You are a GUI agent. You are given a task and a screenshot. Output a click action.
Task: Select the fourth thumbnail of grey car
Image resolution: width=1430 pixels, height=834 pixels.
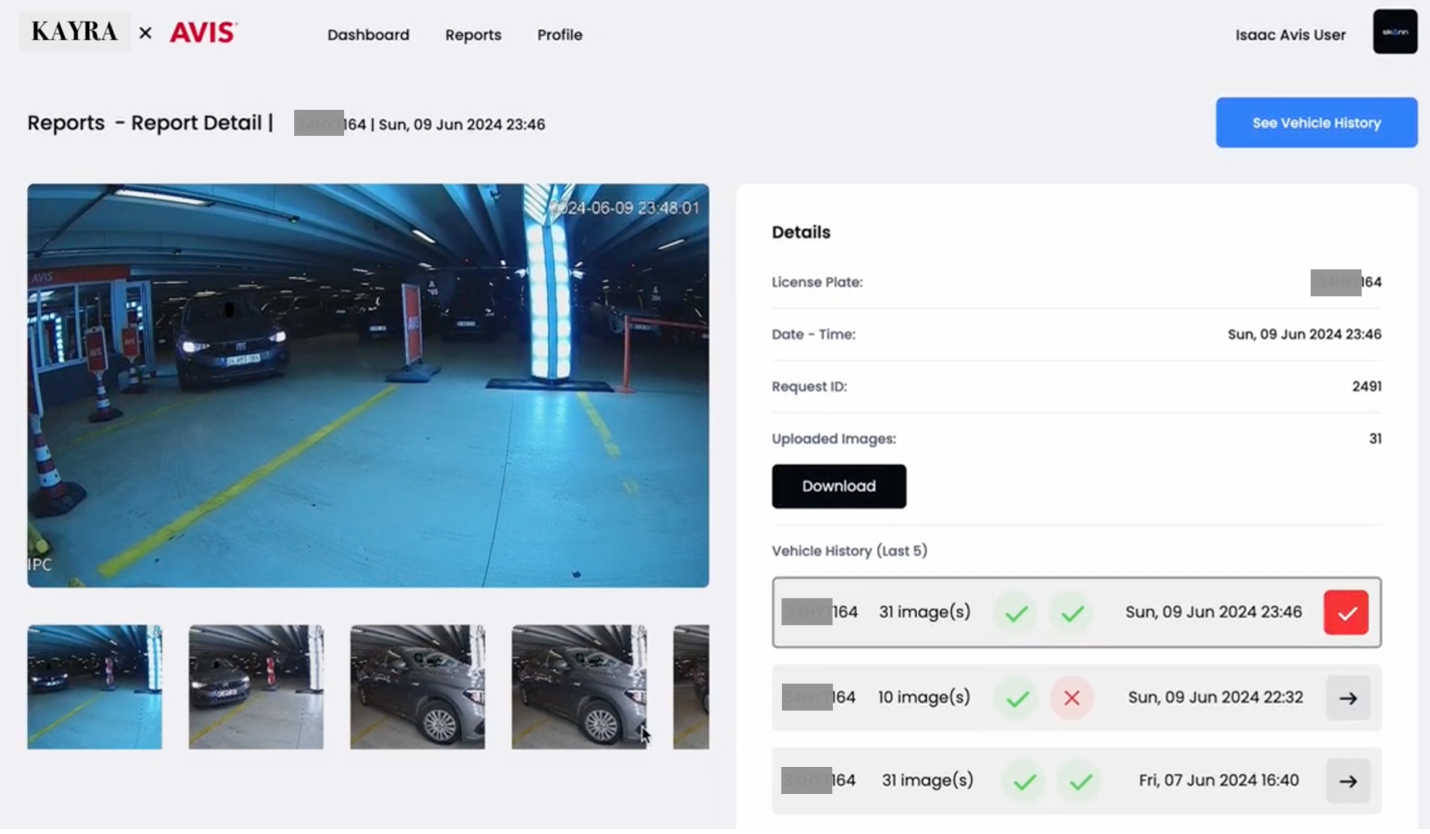[579, 687]
